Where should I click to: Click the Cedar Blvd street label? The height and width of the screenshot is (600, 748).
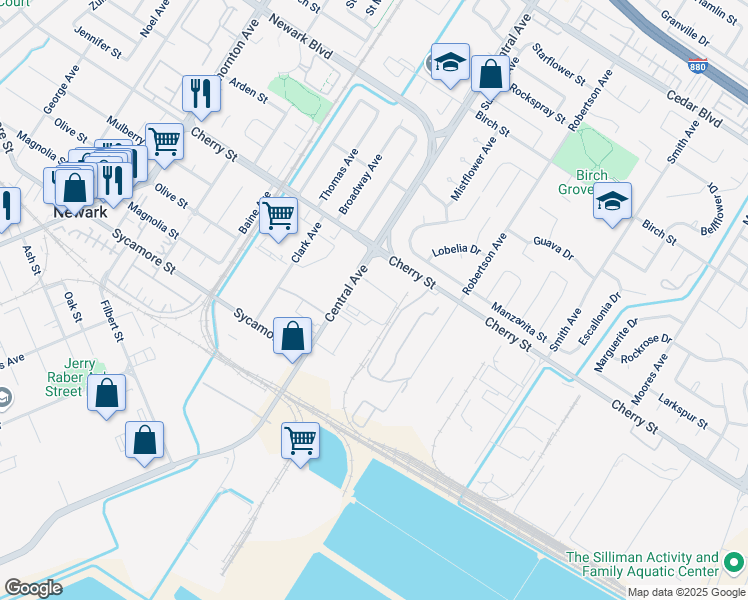tap(694, 108)
